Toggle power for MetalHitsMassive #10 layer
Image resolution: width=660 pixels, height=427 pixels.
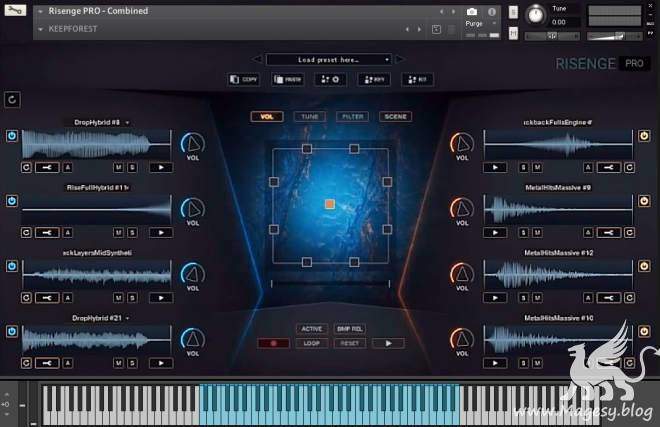(644, 331)
